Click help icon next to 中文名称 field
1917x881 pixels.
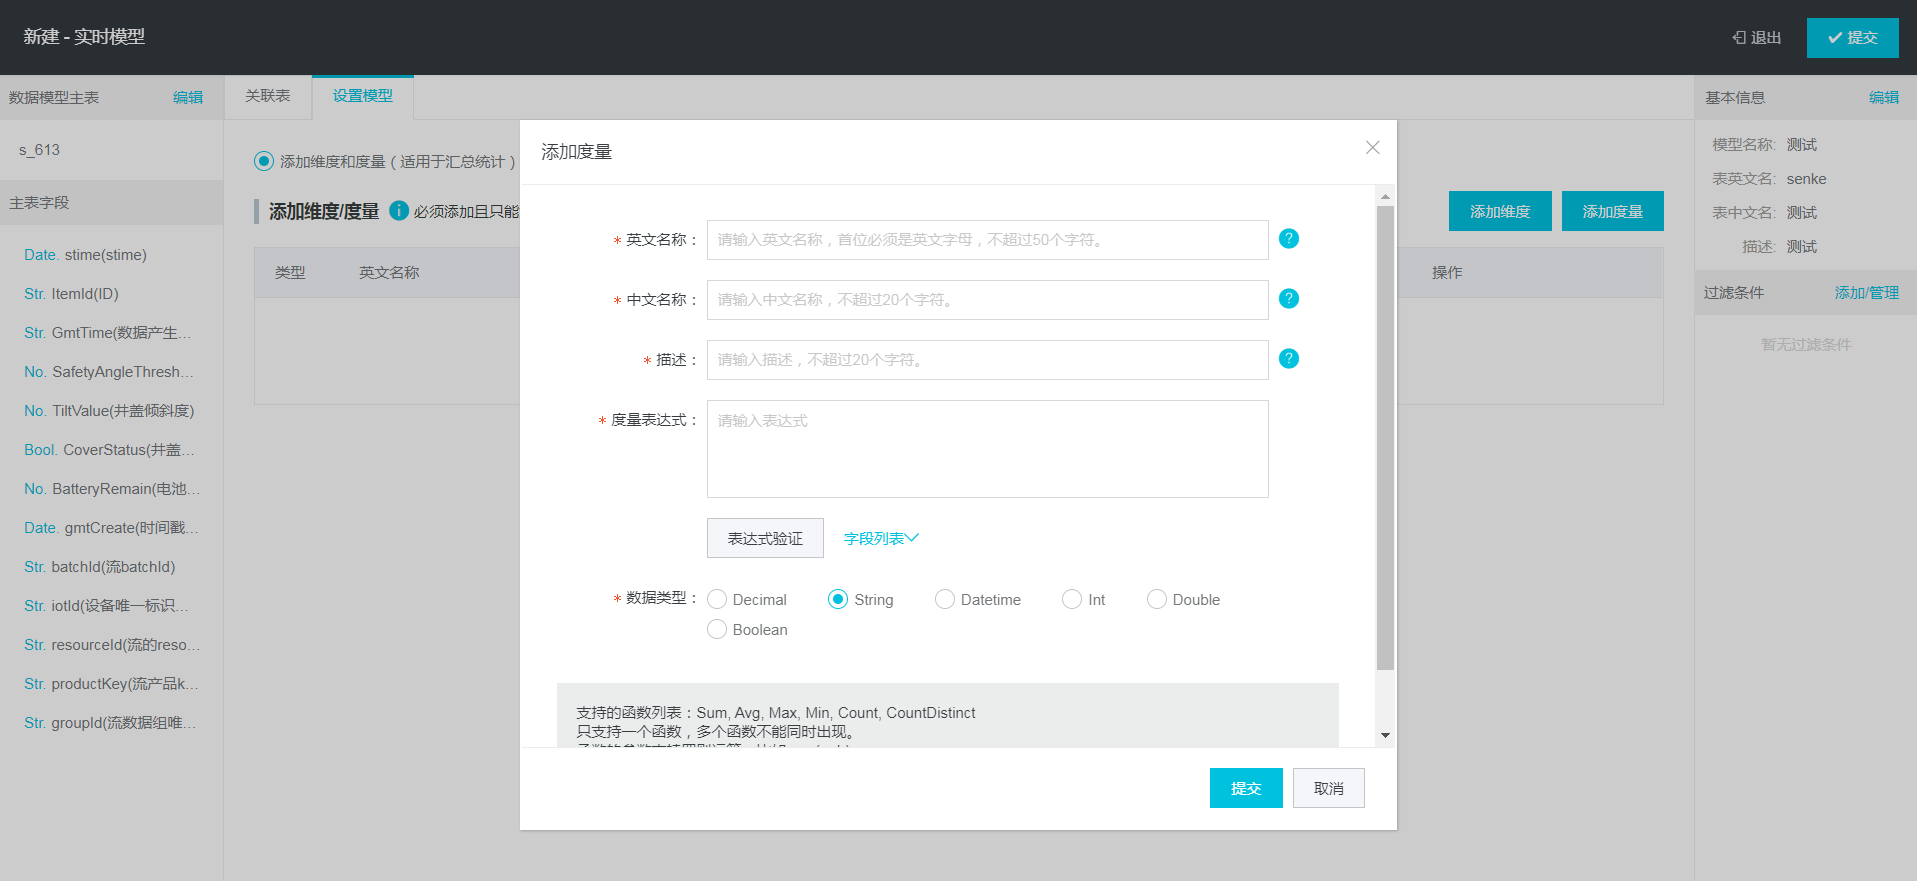click(x=1289, y=299)
